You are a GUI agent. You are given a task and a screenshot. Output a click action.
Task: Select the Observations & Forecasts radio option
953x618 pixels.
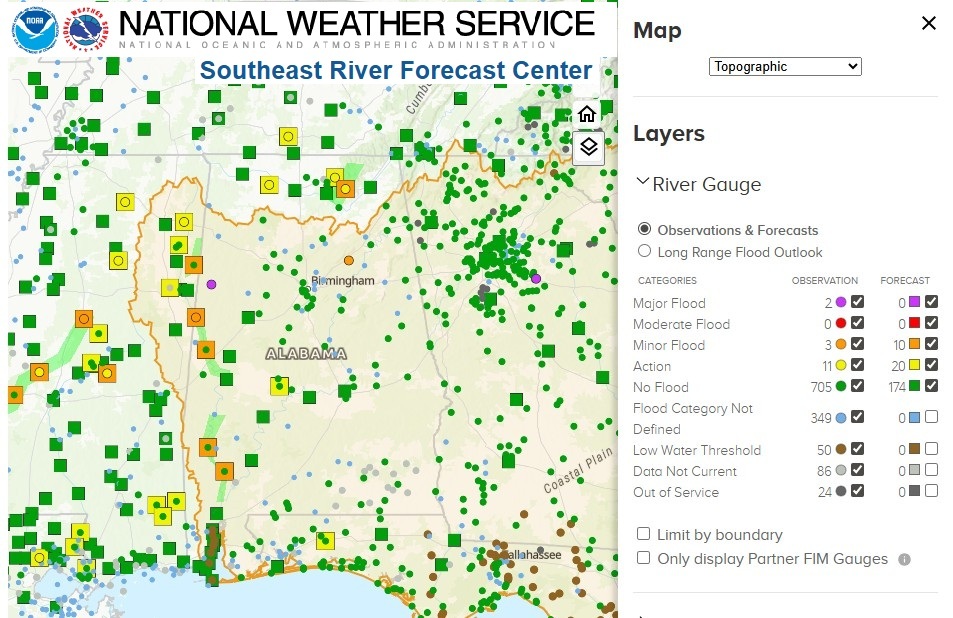click(x=644, y=229)
